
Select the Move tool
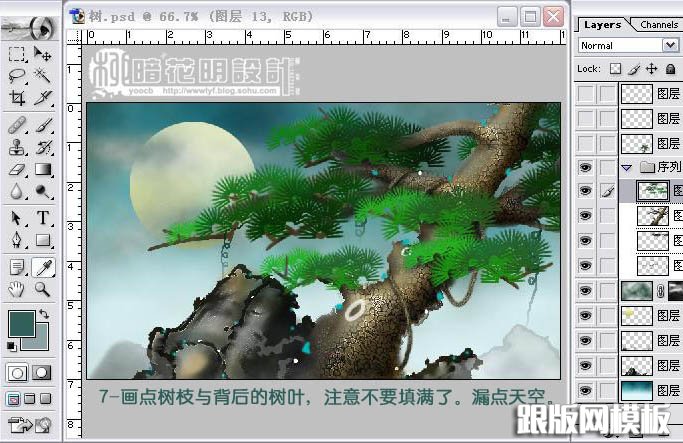43,53
